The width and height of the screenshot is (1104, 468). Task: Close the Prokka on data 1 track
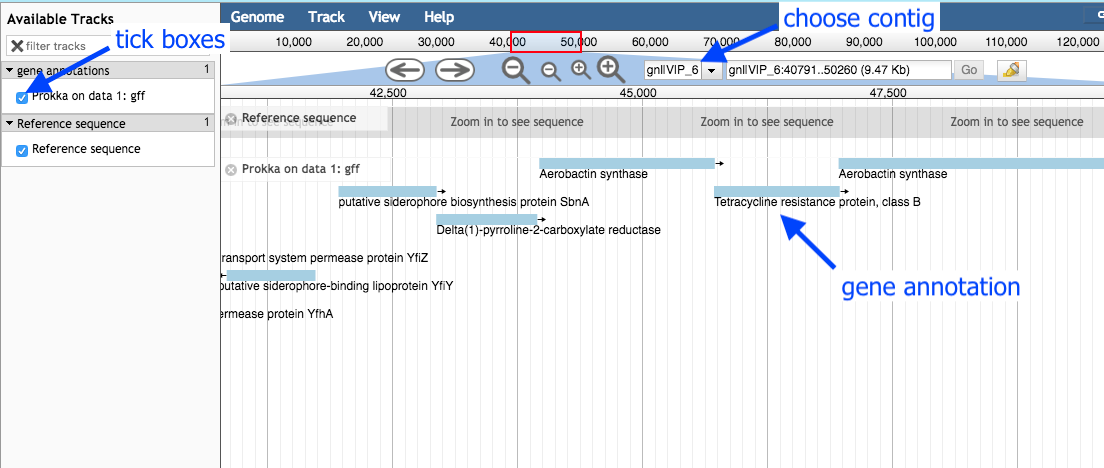230,170
